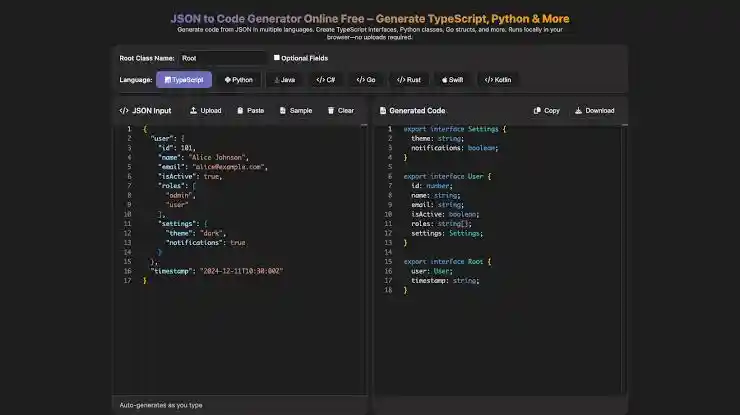Click the Python logo icon

(x=227, y=80)
